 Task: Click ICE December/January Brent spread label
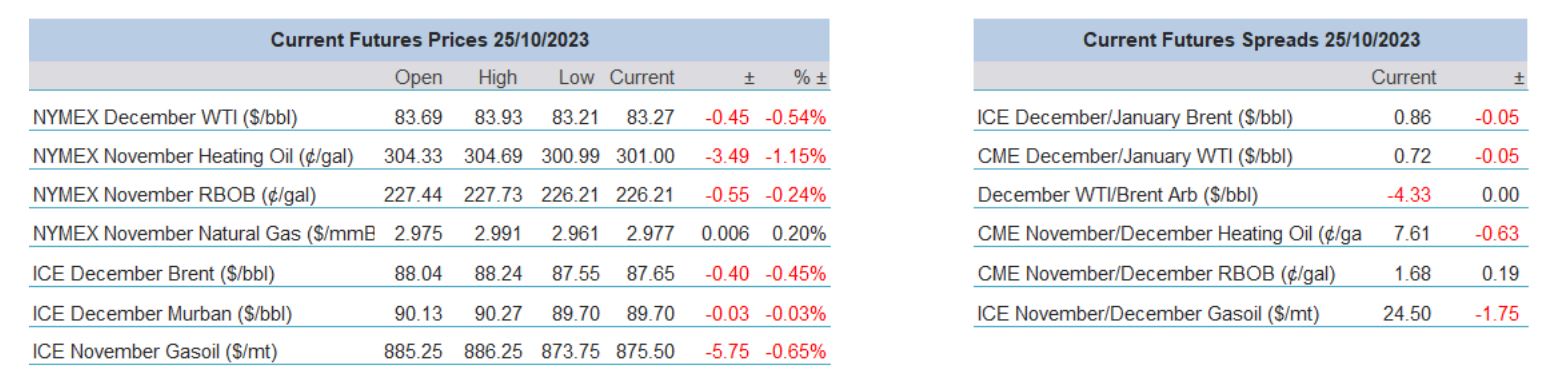(x=1134, y=119)
